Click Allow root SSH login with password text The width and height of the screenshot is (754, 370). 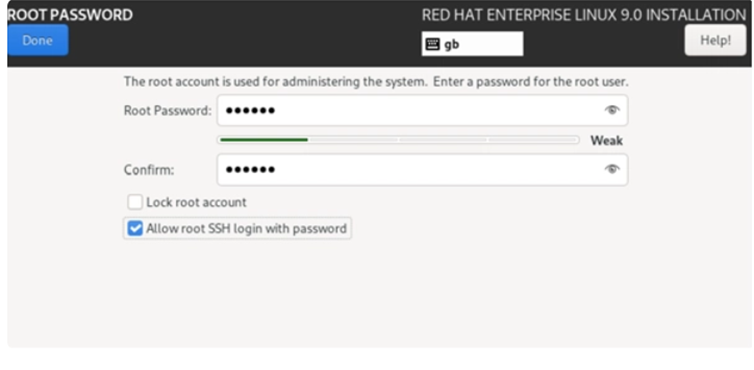pyautogui.click(x=246, y=228)
